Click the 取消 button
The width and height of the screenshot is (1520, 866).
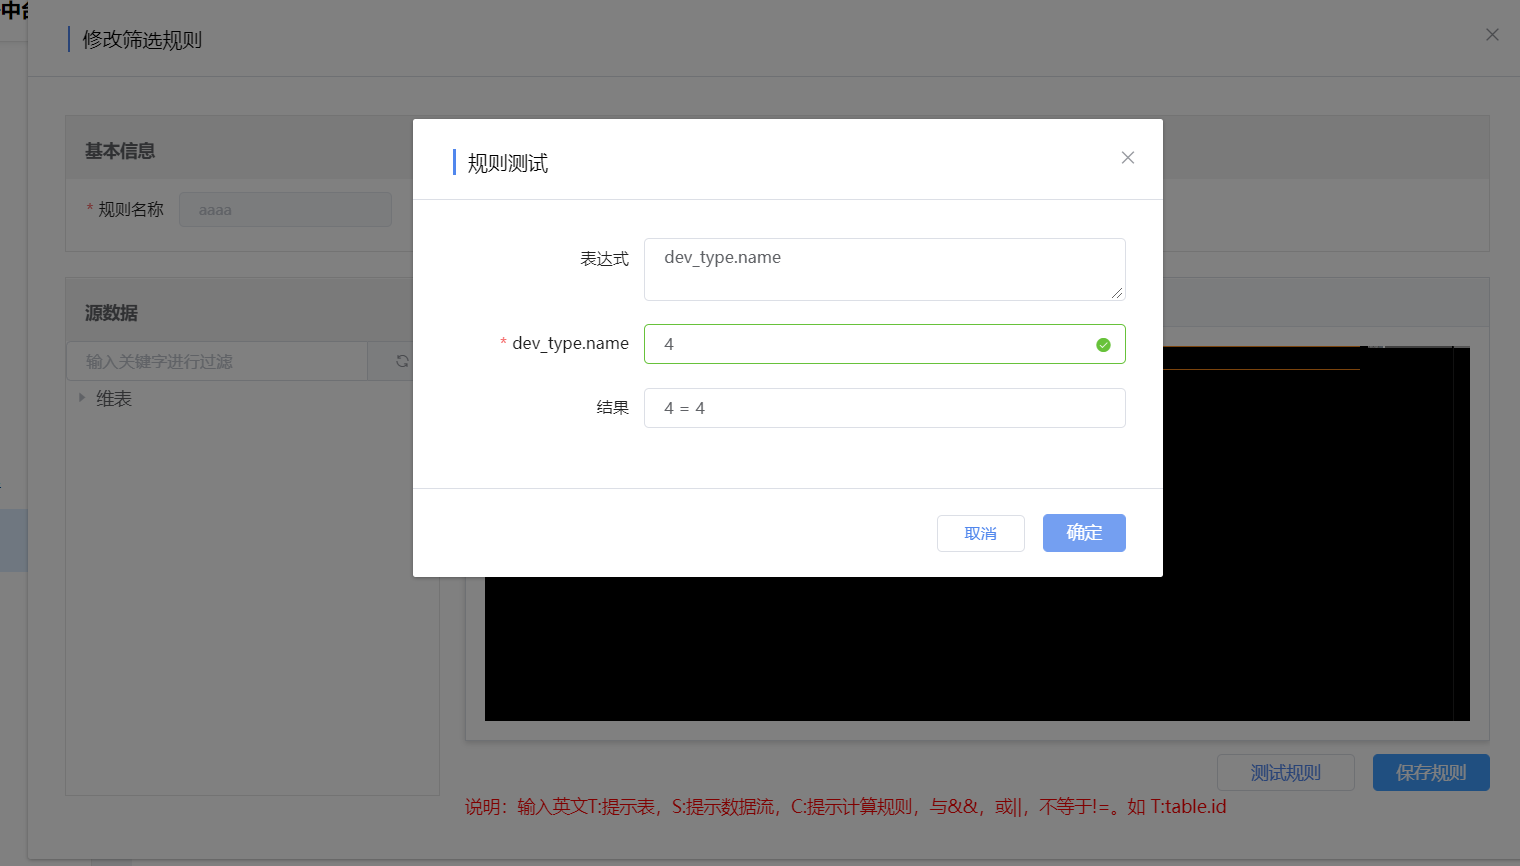click(x=981, y=534)
